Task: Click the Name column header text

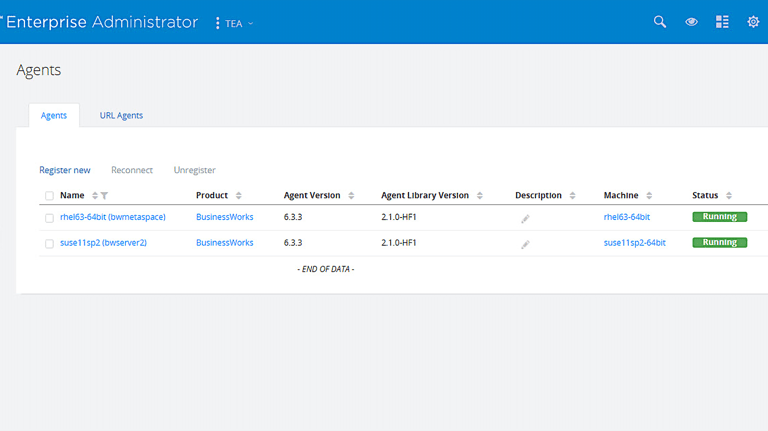Action: (x=72, y=195)
